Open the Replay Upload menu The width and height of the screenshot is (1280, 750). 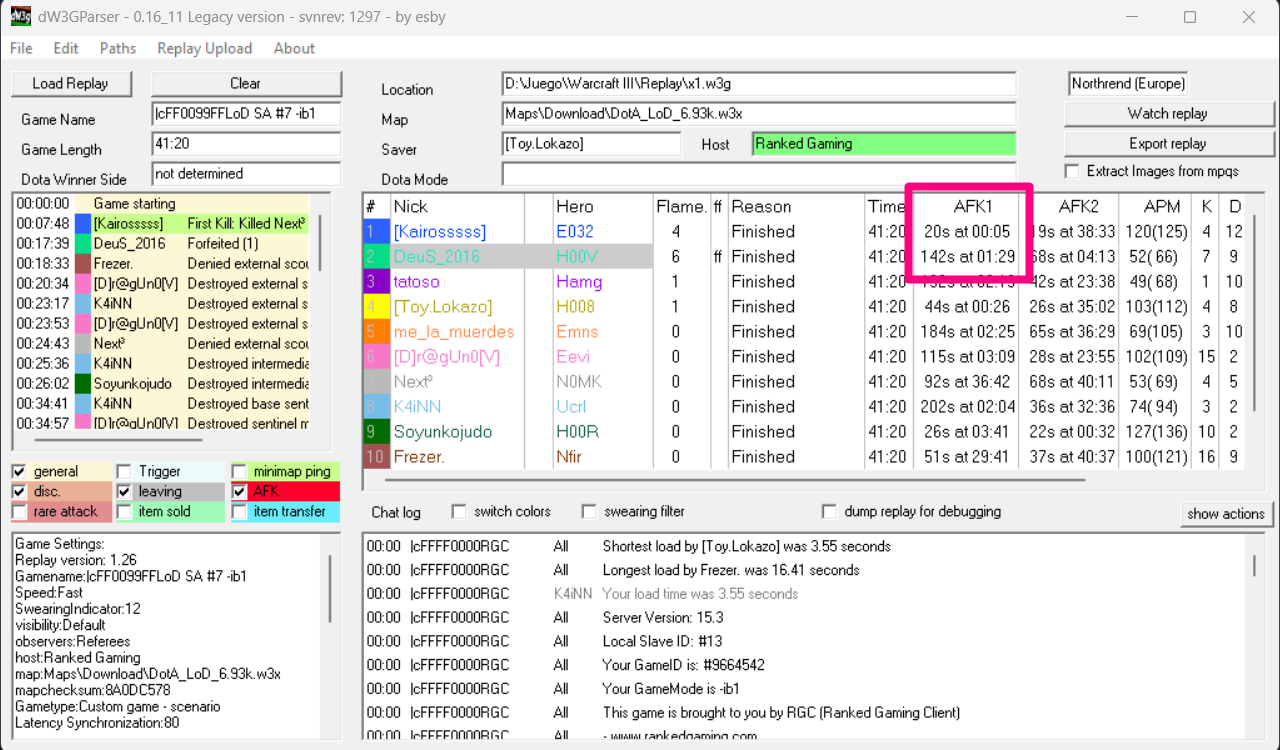[204, 48]
